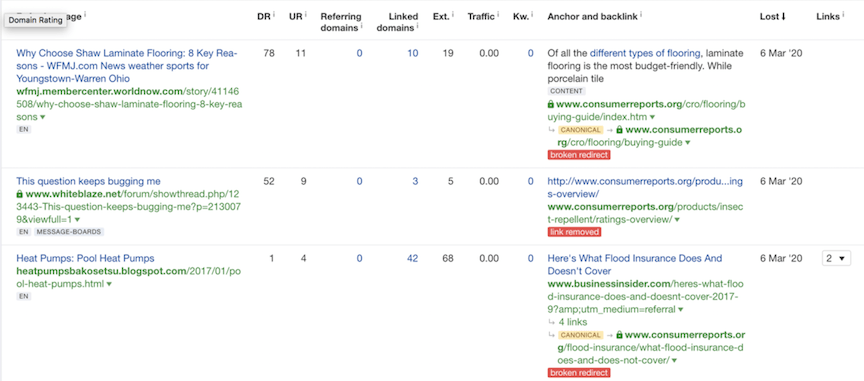Click the Anchor and backlink info icon
This screenshot has width=864, height=381.
point(642,15)
